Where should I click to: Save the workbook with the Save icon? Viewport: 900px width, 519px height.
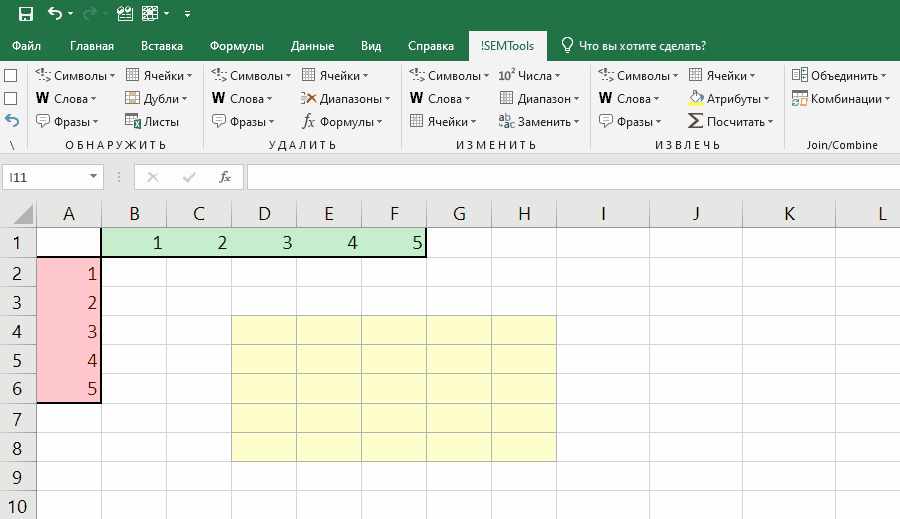[26, 13]
